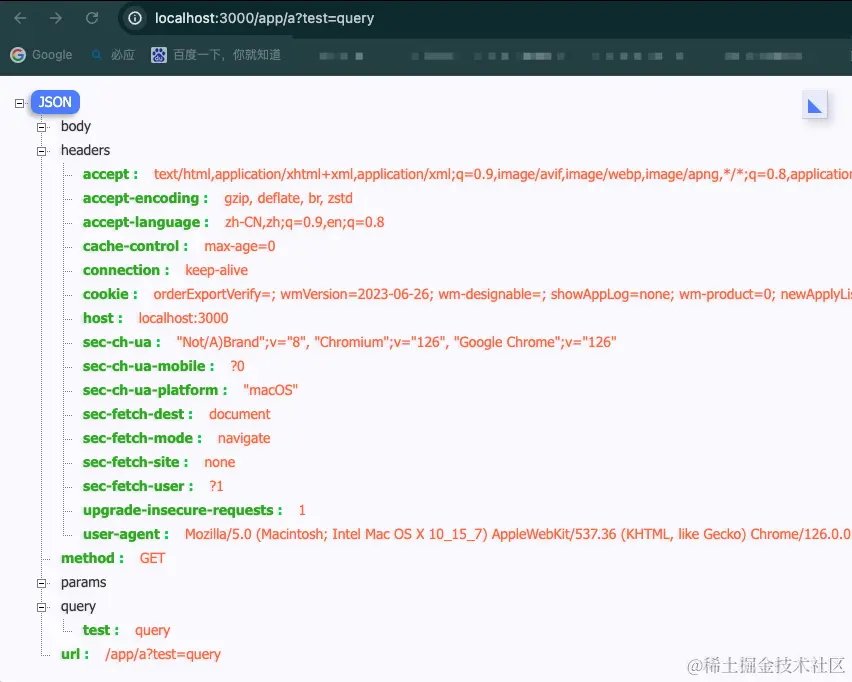
Task: Click the ?1 value
Action: [x=216, y=486]
